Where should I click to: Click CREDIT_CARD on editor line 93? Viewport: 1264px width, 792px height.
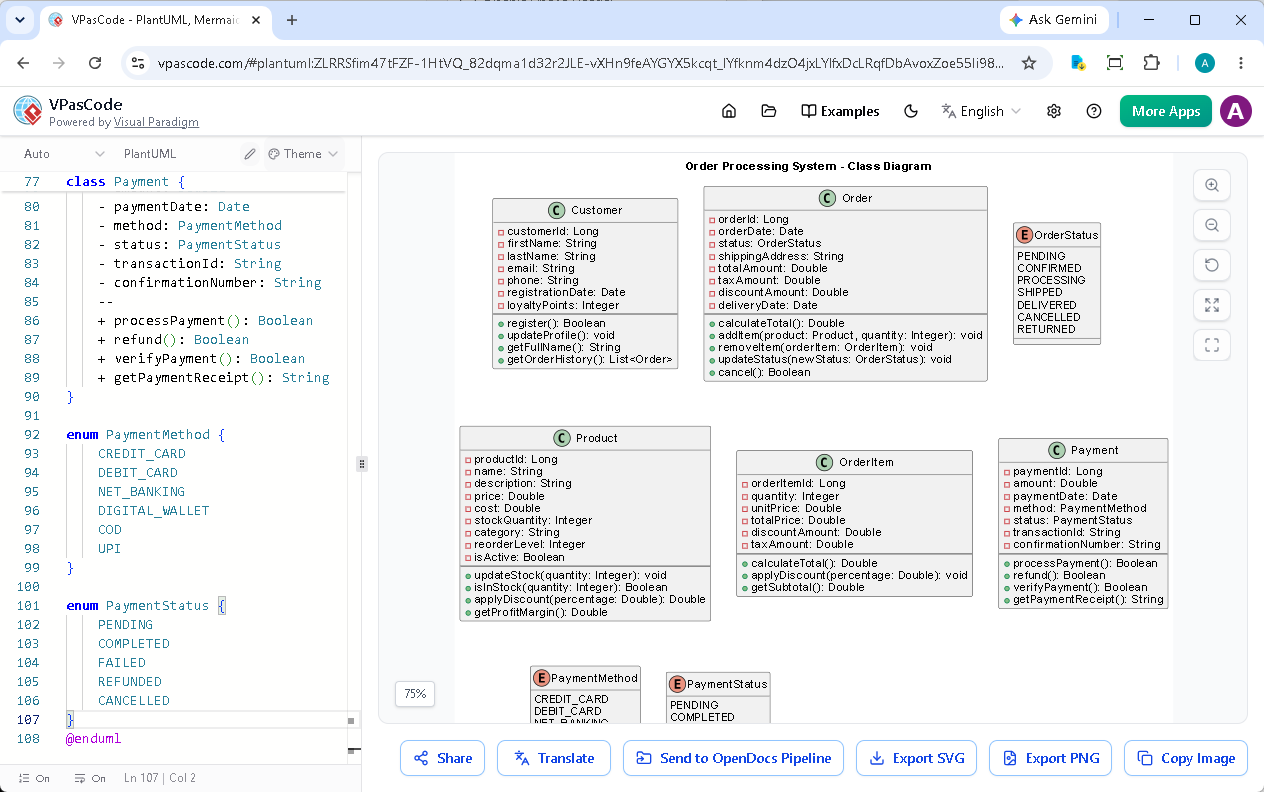(x=142, y=453)
